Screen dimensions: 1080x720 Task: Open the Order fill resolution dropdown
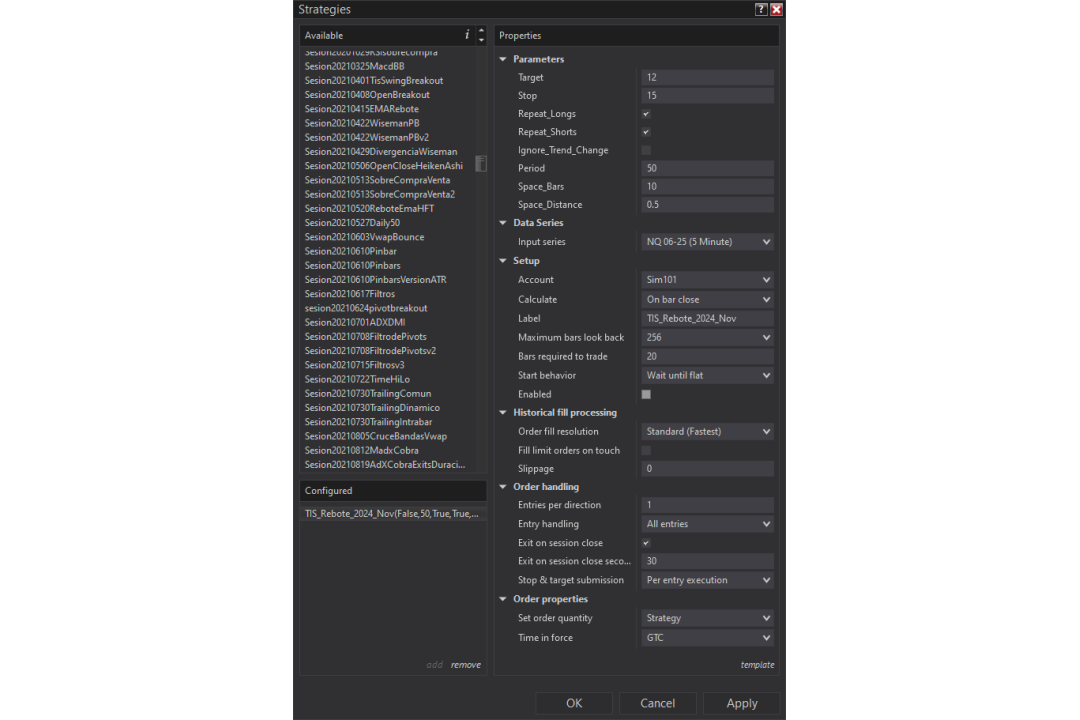tap(707, 431)
